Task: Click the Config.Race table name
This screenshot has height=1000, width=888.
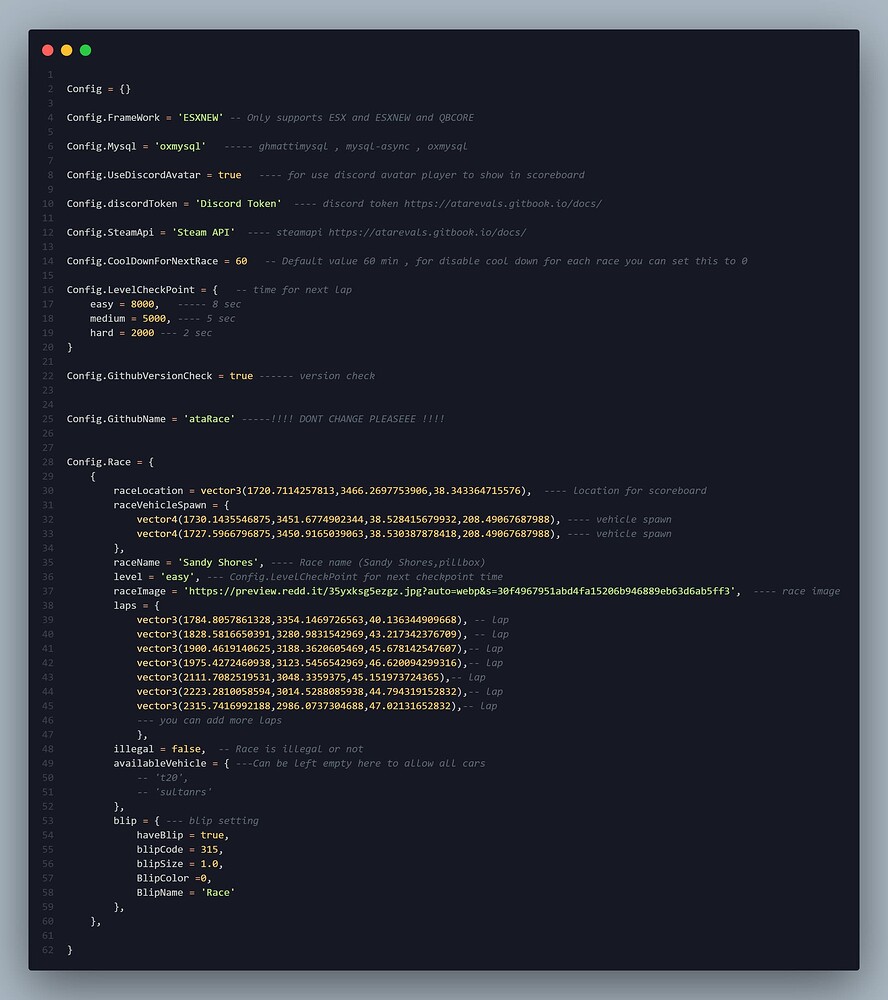Action: point(98,462)
